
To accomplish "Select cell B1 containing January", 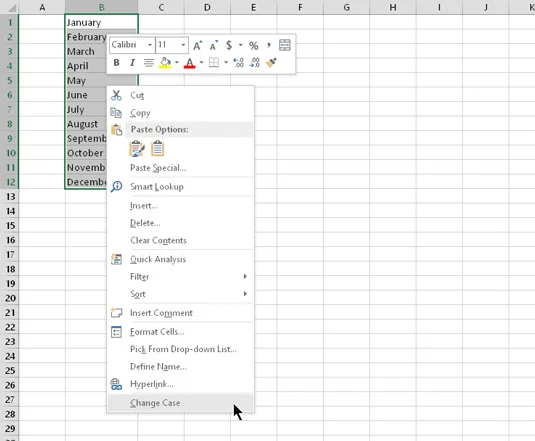I will 101,23.
